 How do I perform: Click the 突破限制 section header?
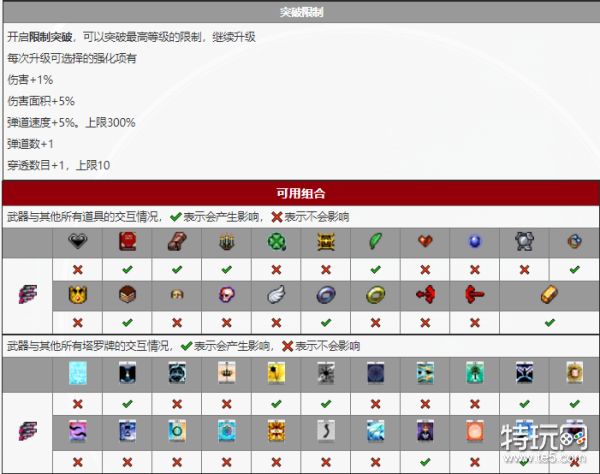click(300, 13)
